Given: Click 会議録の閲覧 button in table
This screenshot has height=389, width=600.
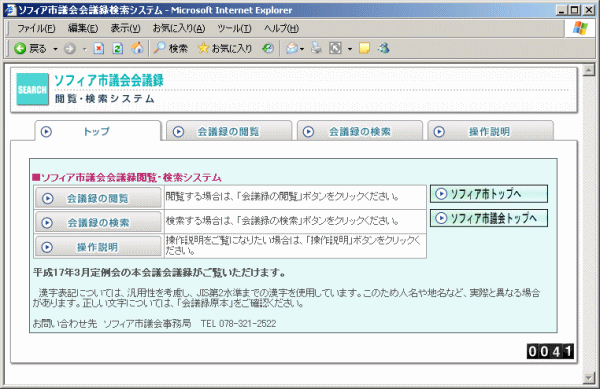Looking at the screenshot, I should 98,198.
